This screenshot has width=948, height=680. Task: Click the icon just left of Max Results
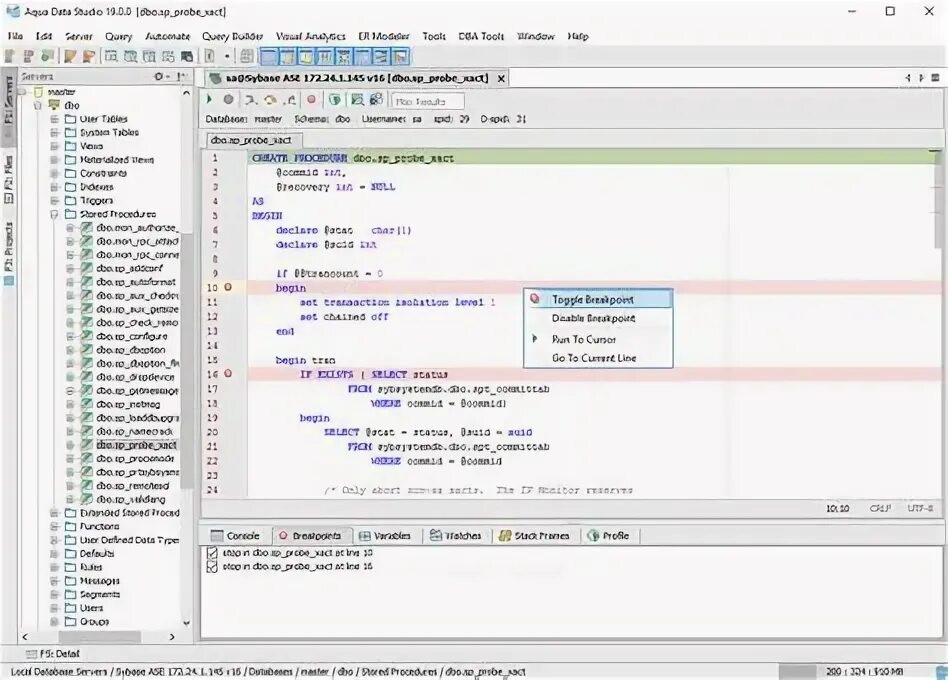376,100
